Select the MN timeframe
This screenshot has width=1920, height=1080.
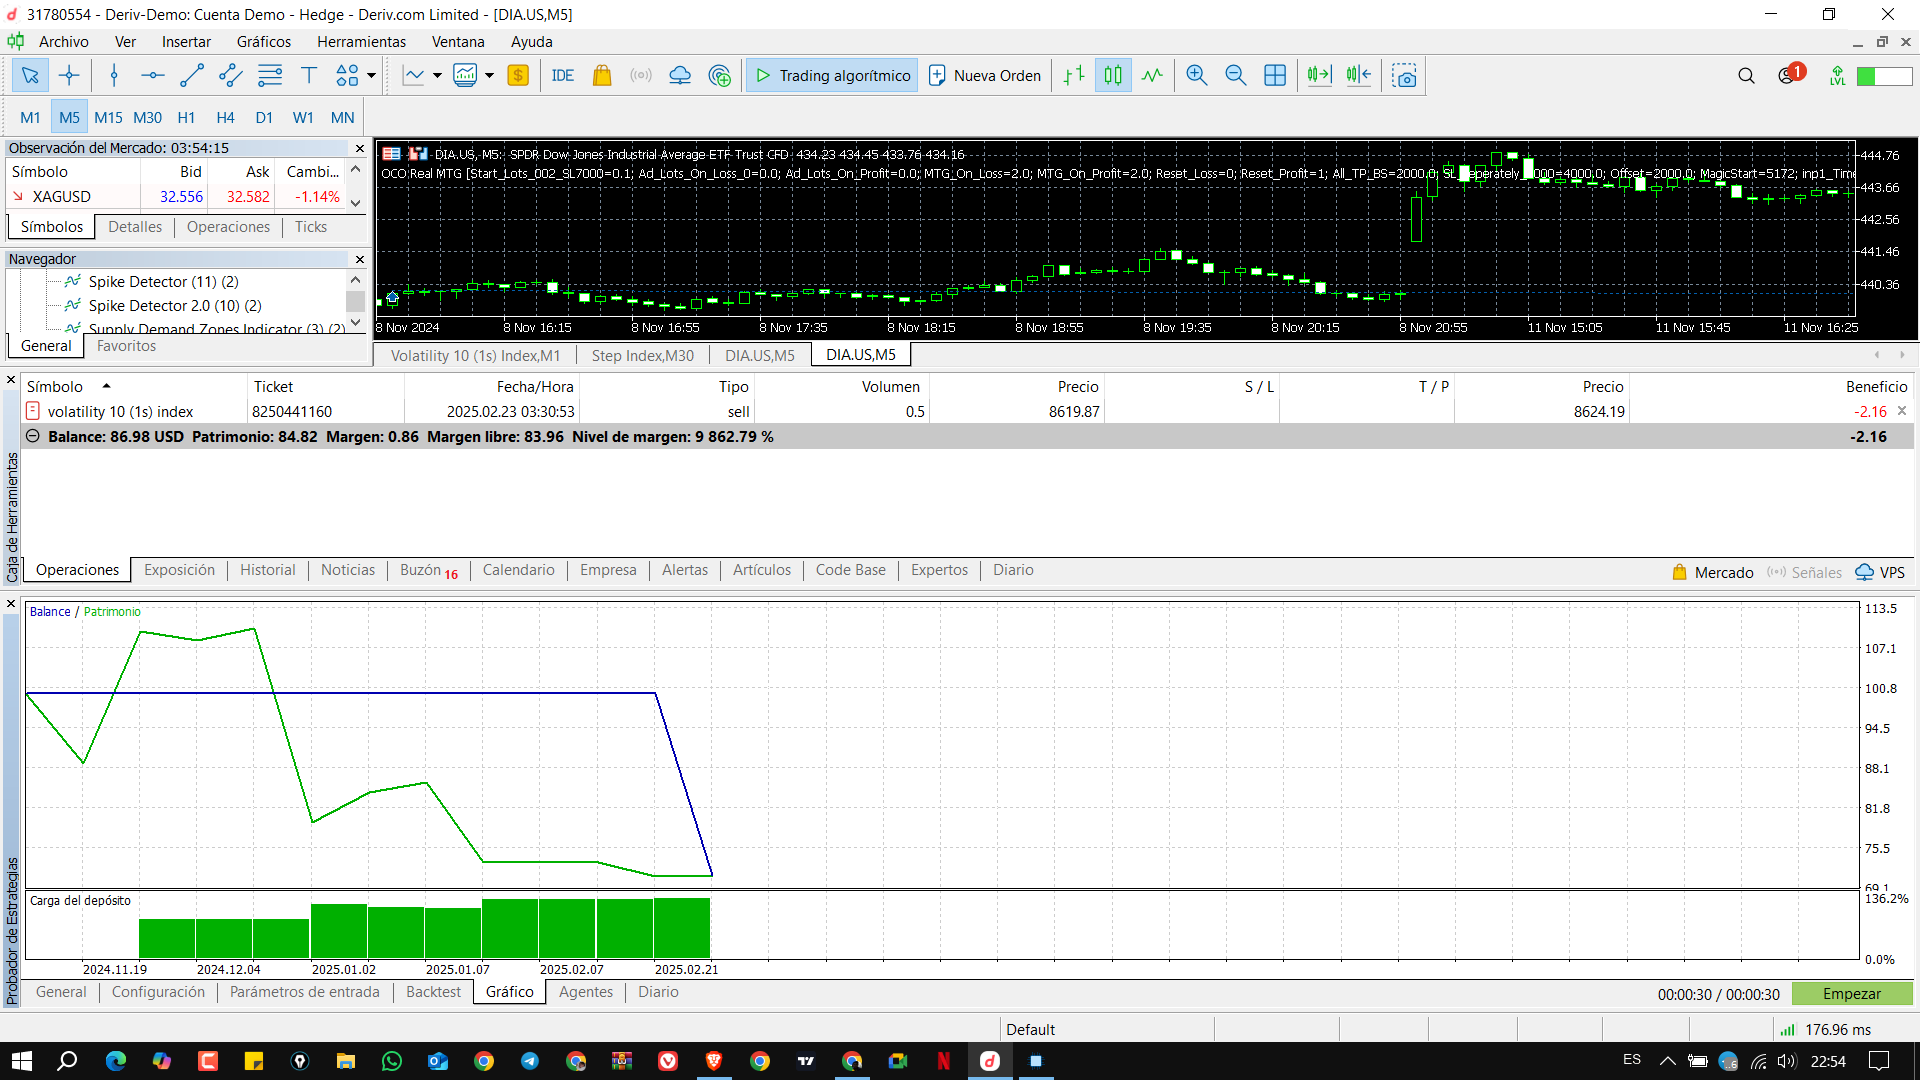[342, 117]
